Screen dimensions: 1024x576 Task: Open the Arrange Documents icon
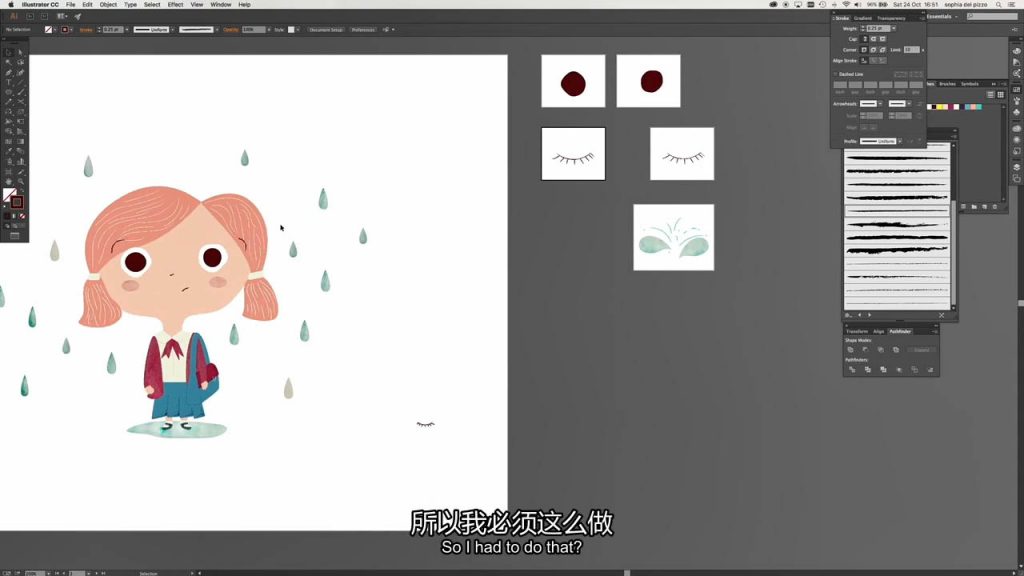[61, 16]
